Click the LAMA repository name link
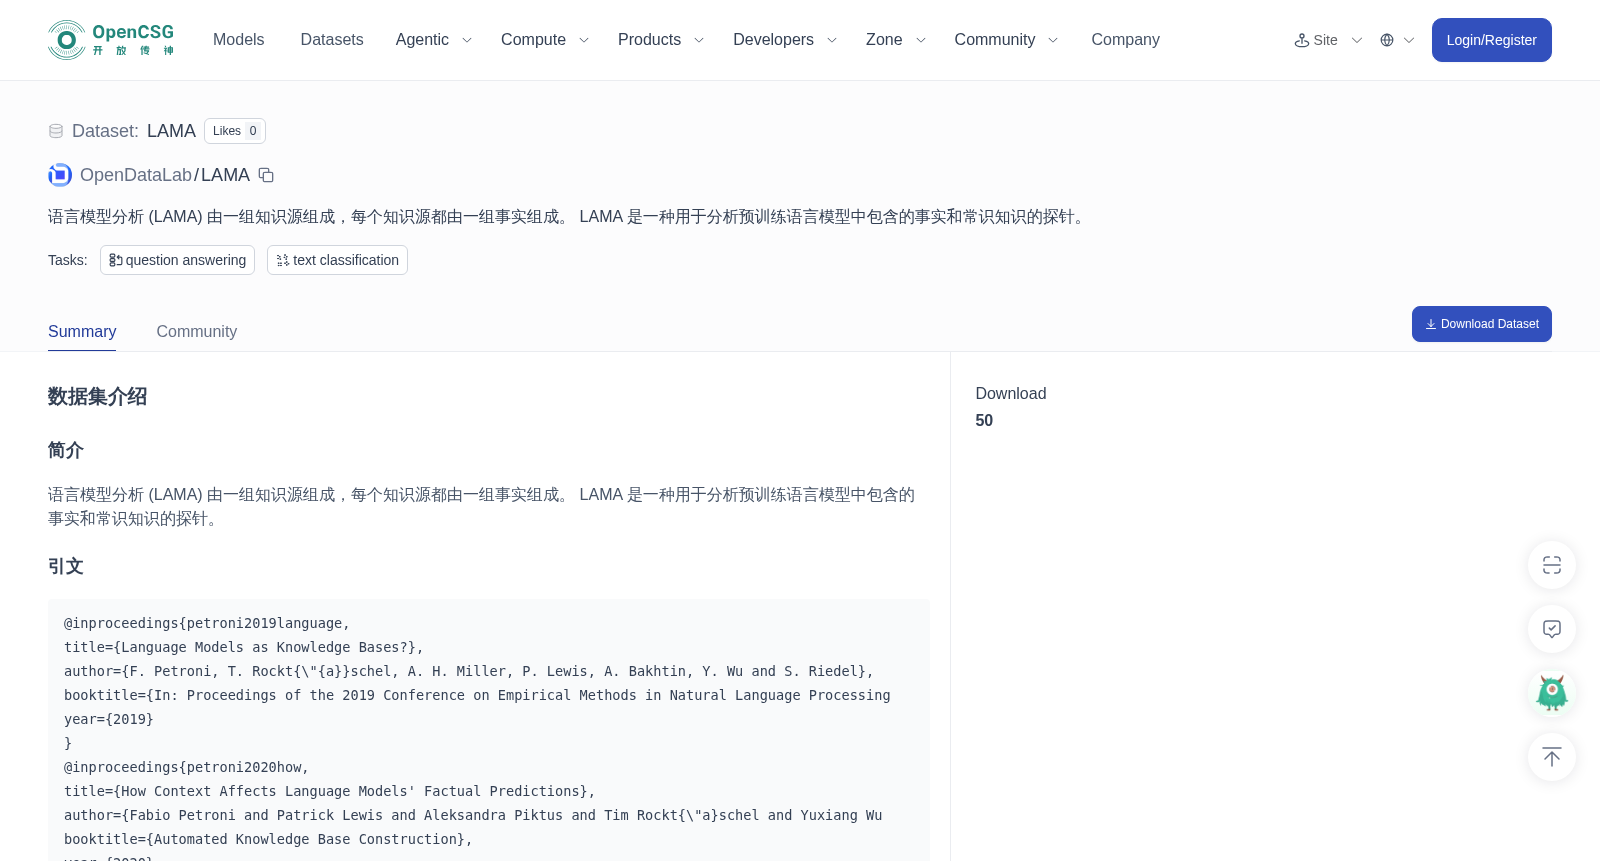 [x=225, y=175]
